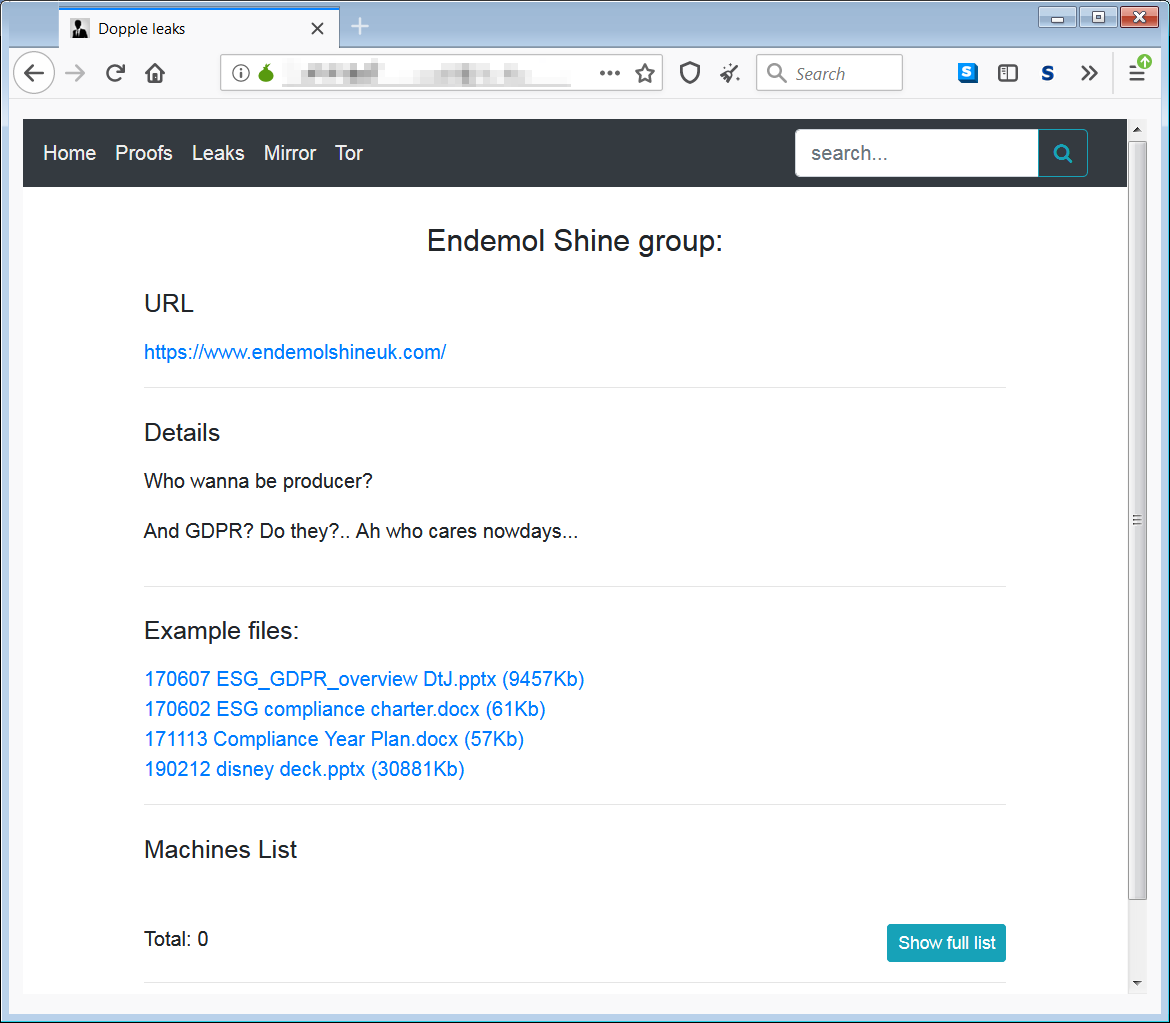
Task: Click the Machines List heading
Action: 220,849
